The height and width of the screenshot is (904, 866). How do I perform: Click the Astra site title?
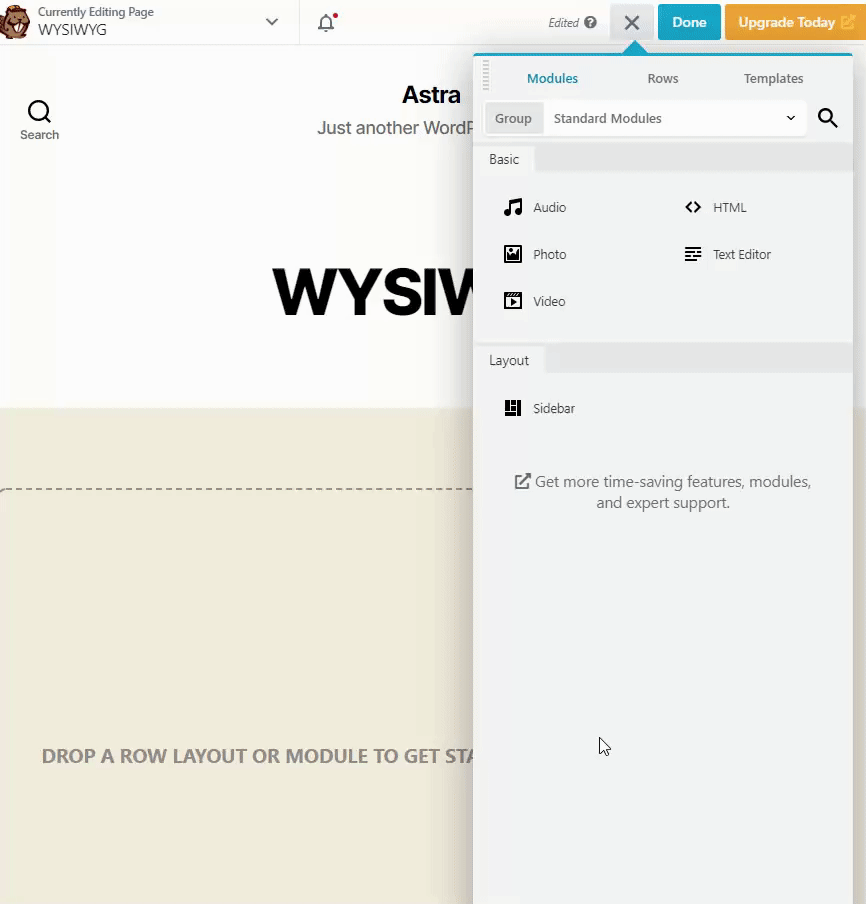coord(431,95)
